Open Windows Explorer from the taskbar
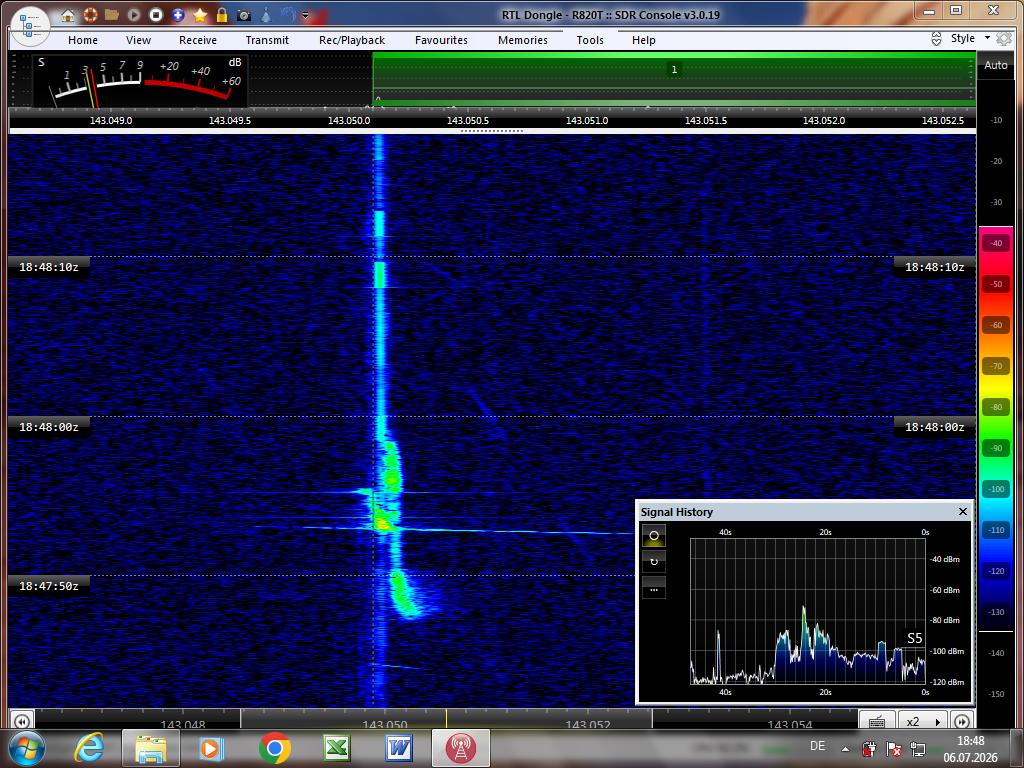1024x768 pixels. [151, 748]
